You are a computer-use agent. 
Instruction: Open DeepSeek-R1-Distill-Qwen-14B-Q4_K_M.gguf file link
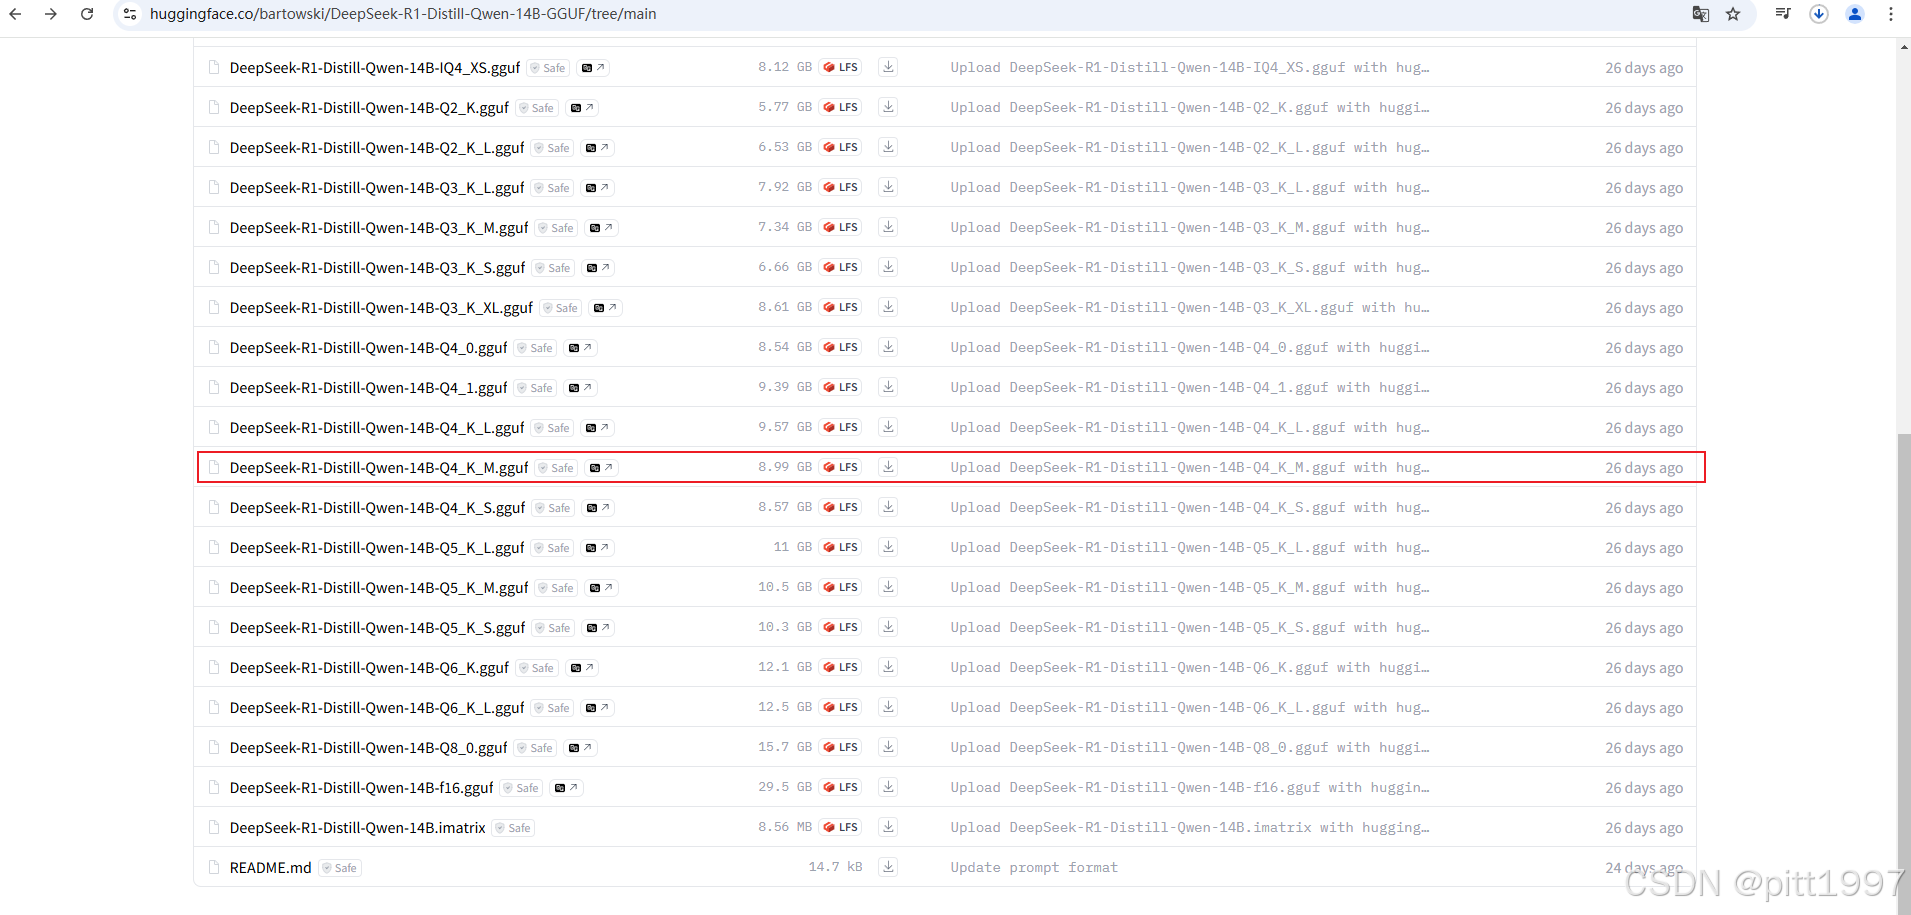[379, 468]
